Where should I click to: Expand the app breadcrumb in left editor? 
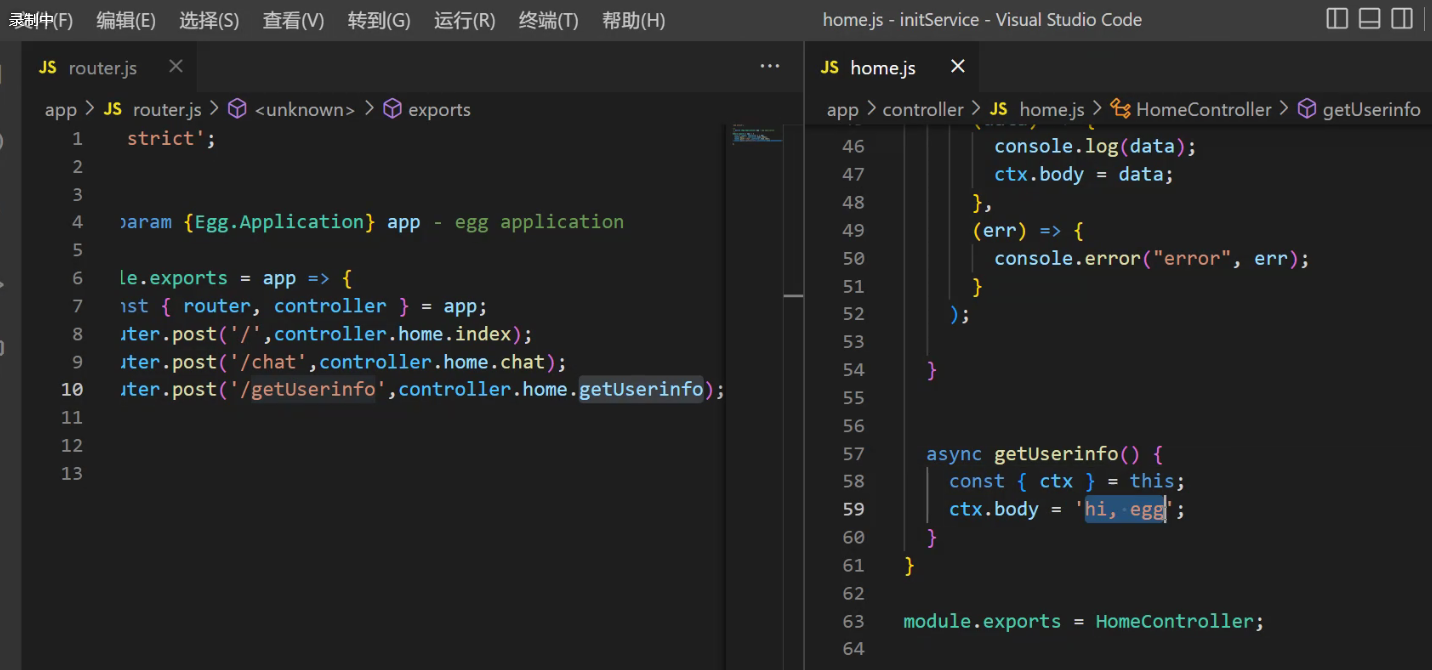pyautogui.click(x=61, y=110)
